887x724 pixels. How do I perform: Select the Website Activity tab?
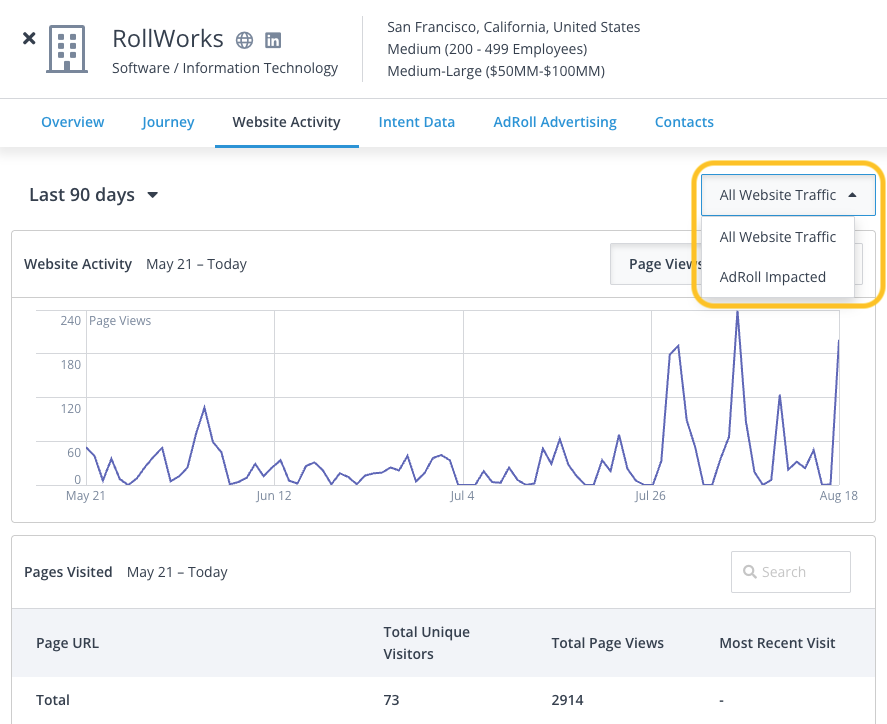click(286, 122)
